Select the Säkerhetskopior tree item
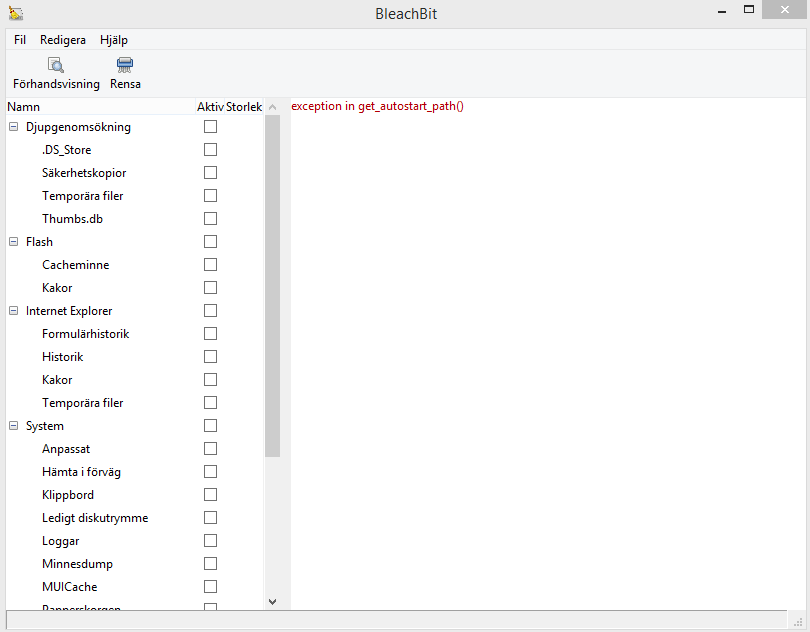This screenshot has height=632, width=810. (84, 173)
